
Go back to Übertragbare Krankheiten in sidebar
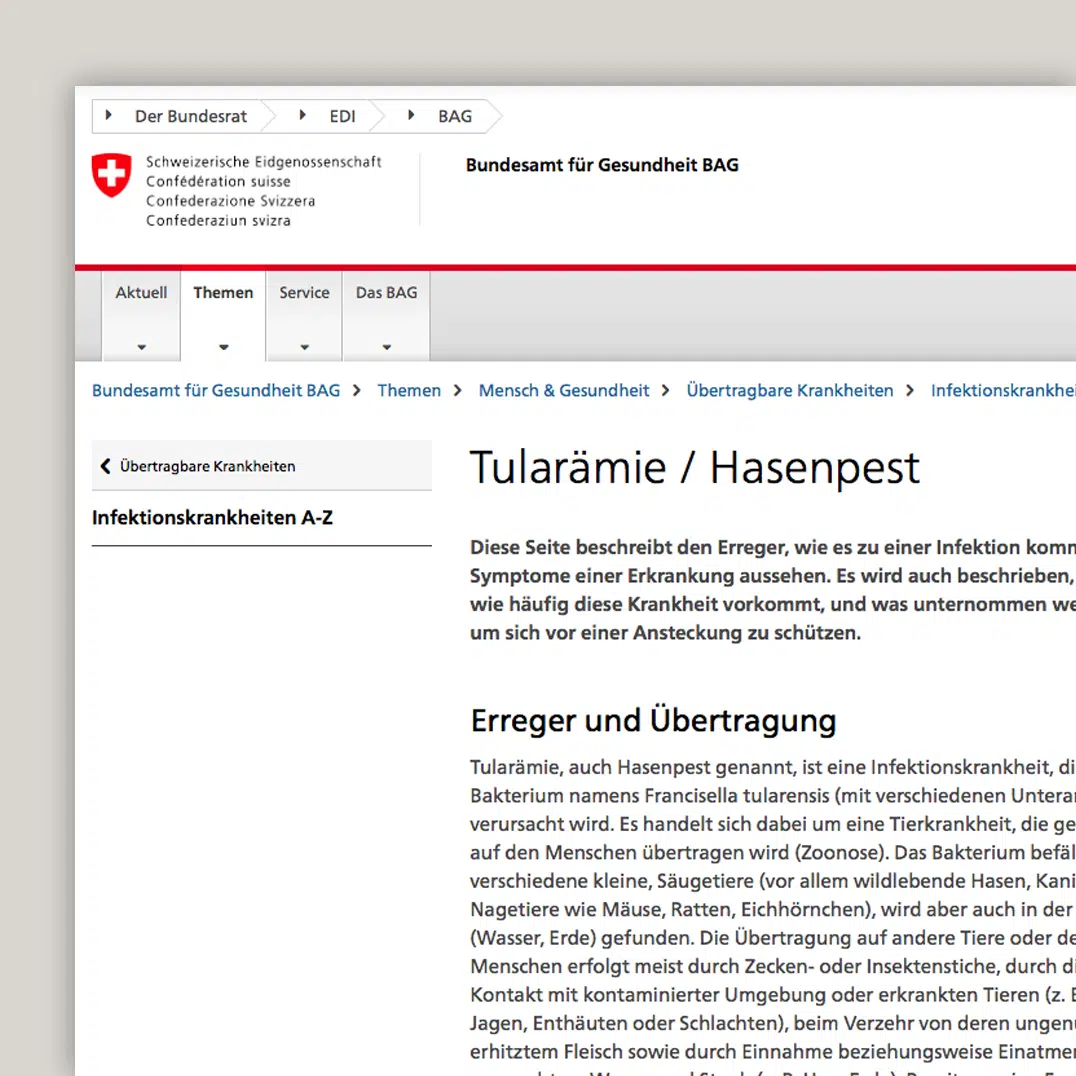coord(261,466)
